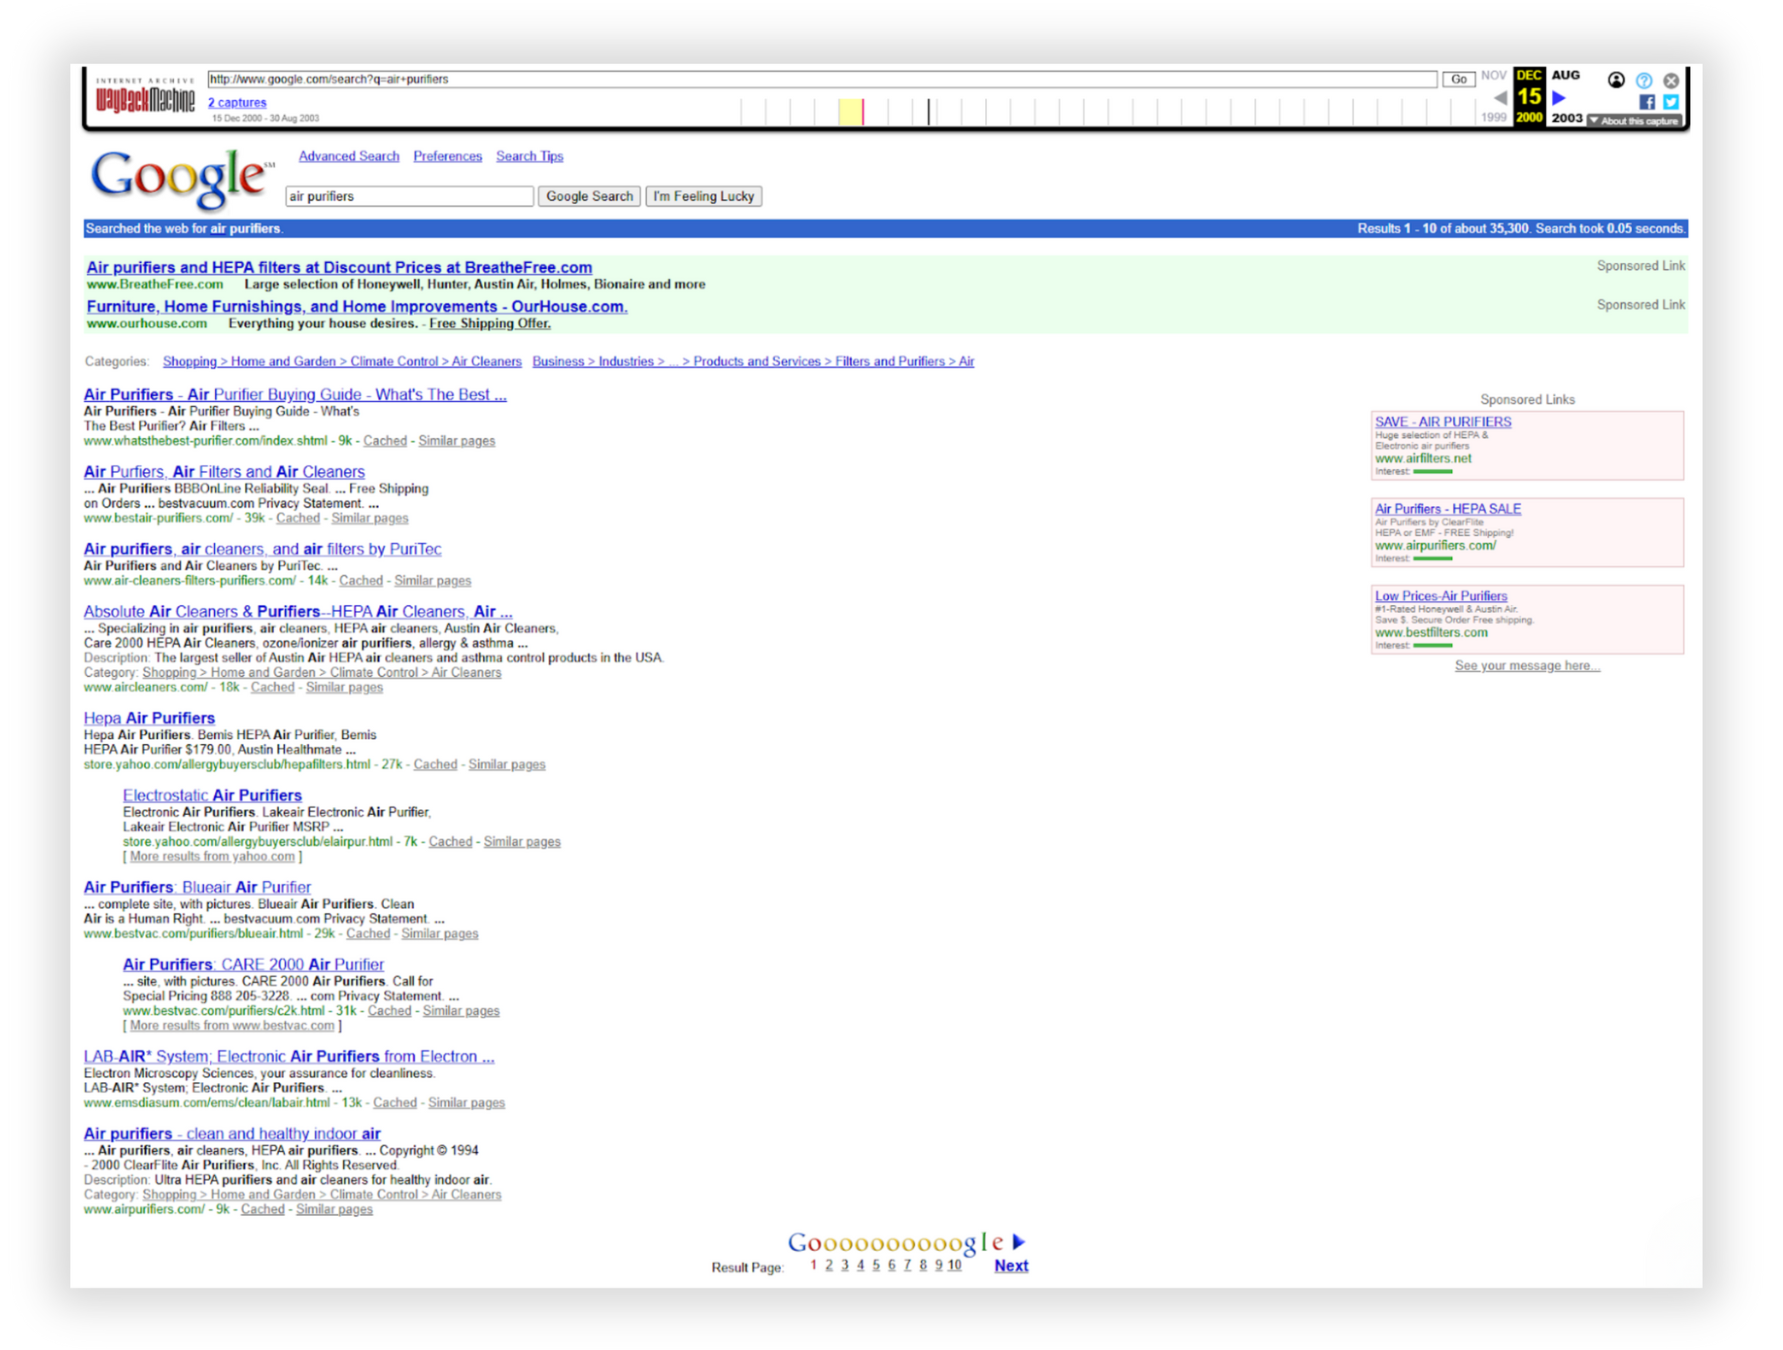Click I'm Feeling Lucky
The image size is (1783, 1350).
(704, 196)
